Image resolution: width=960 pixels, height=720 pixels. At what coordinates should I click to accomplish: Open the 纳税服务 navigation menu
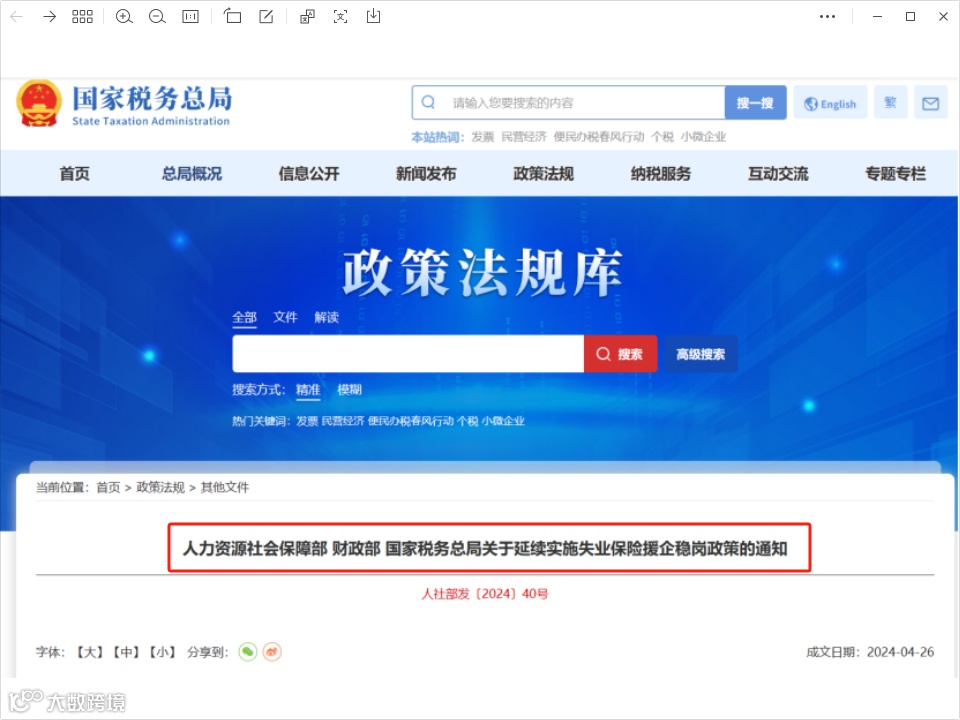pos(661,174)
